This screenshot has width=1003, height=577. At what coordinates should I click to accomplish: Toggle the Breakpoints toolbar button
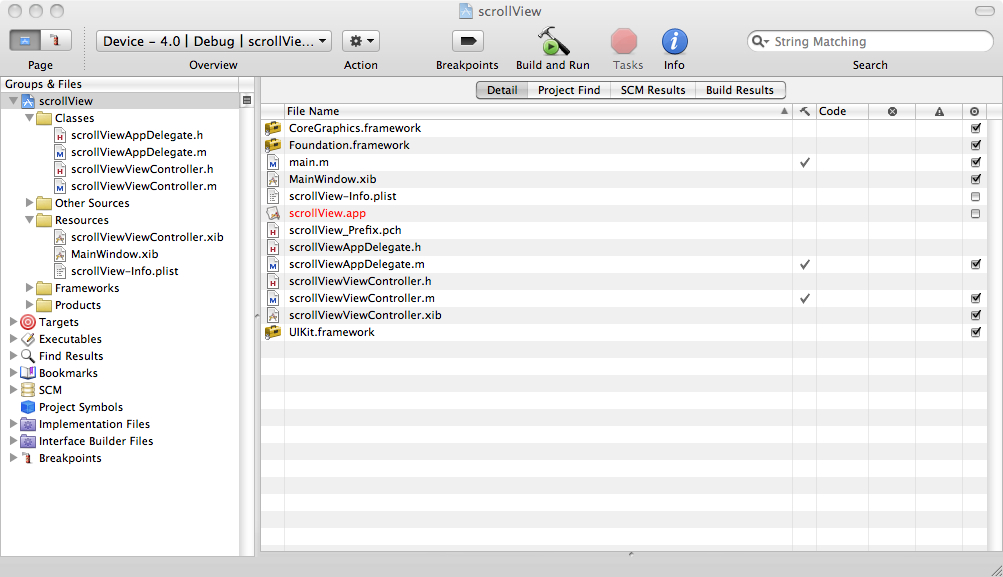click(x=467, y=42)
